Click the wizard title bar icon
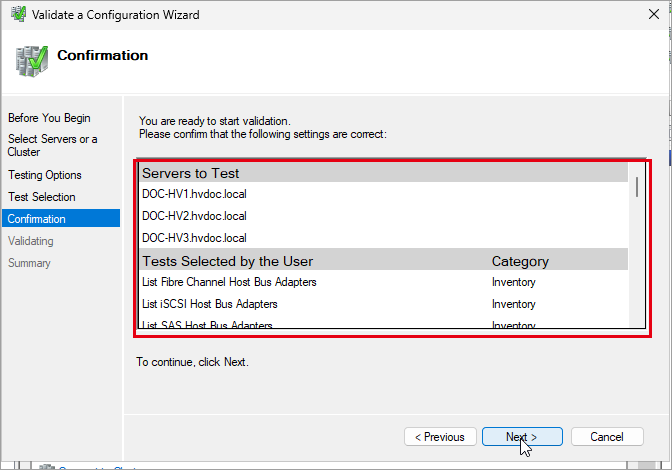Screen dimensions: 672x470 click(x=18, y=14)
